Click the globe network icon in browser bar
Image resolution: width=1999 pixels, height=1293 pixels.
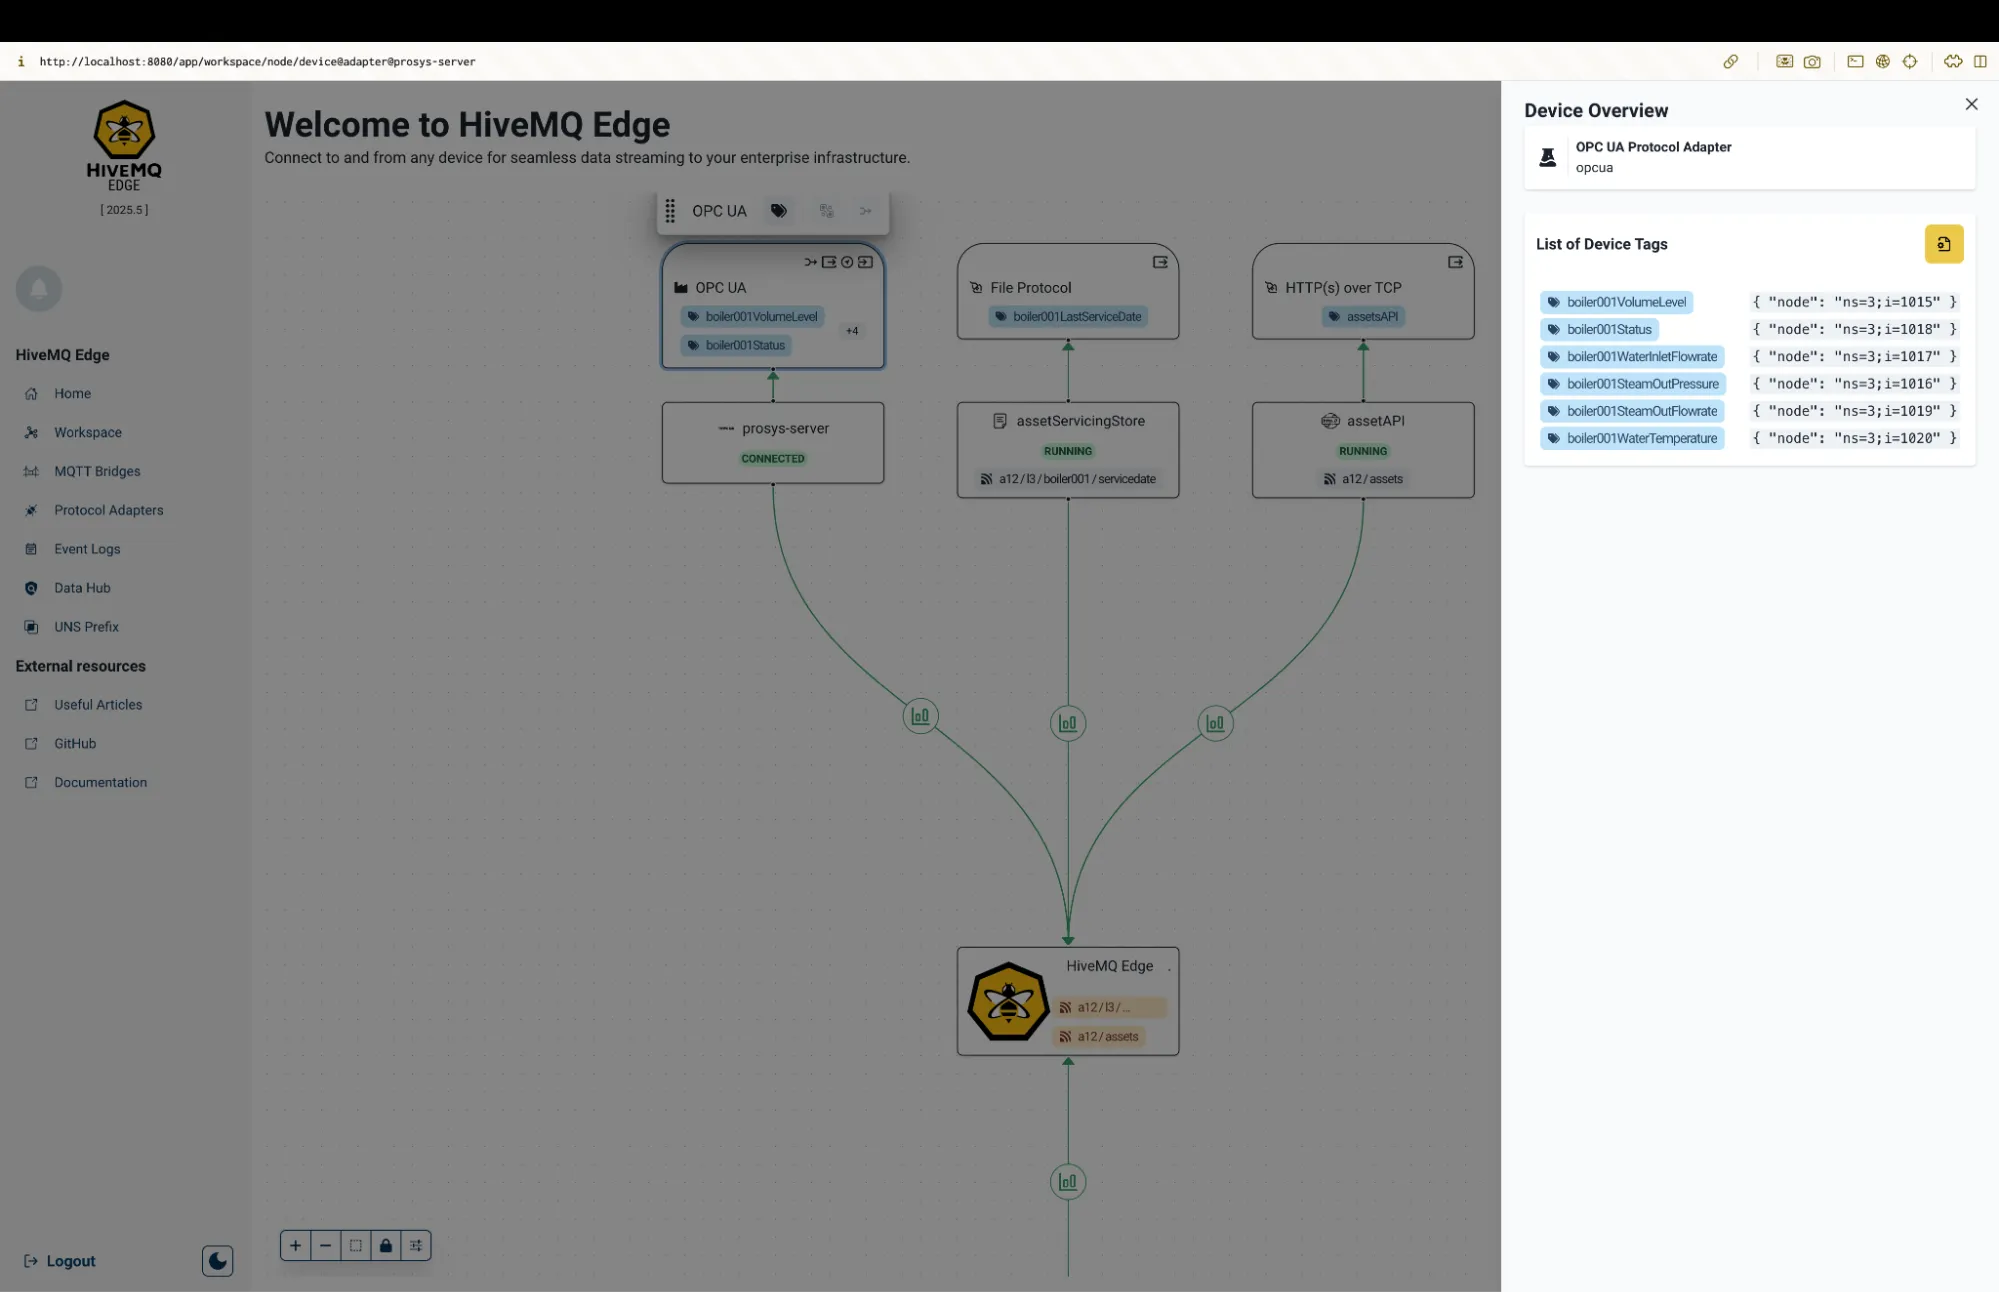(x=1883, y=61)
